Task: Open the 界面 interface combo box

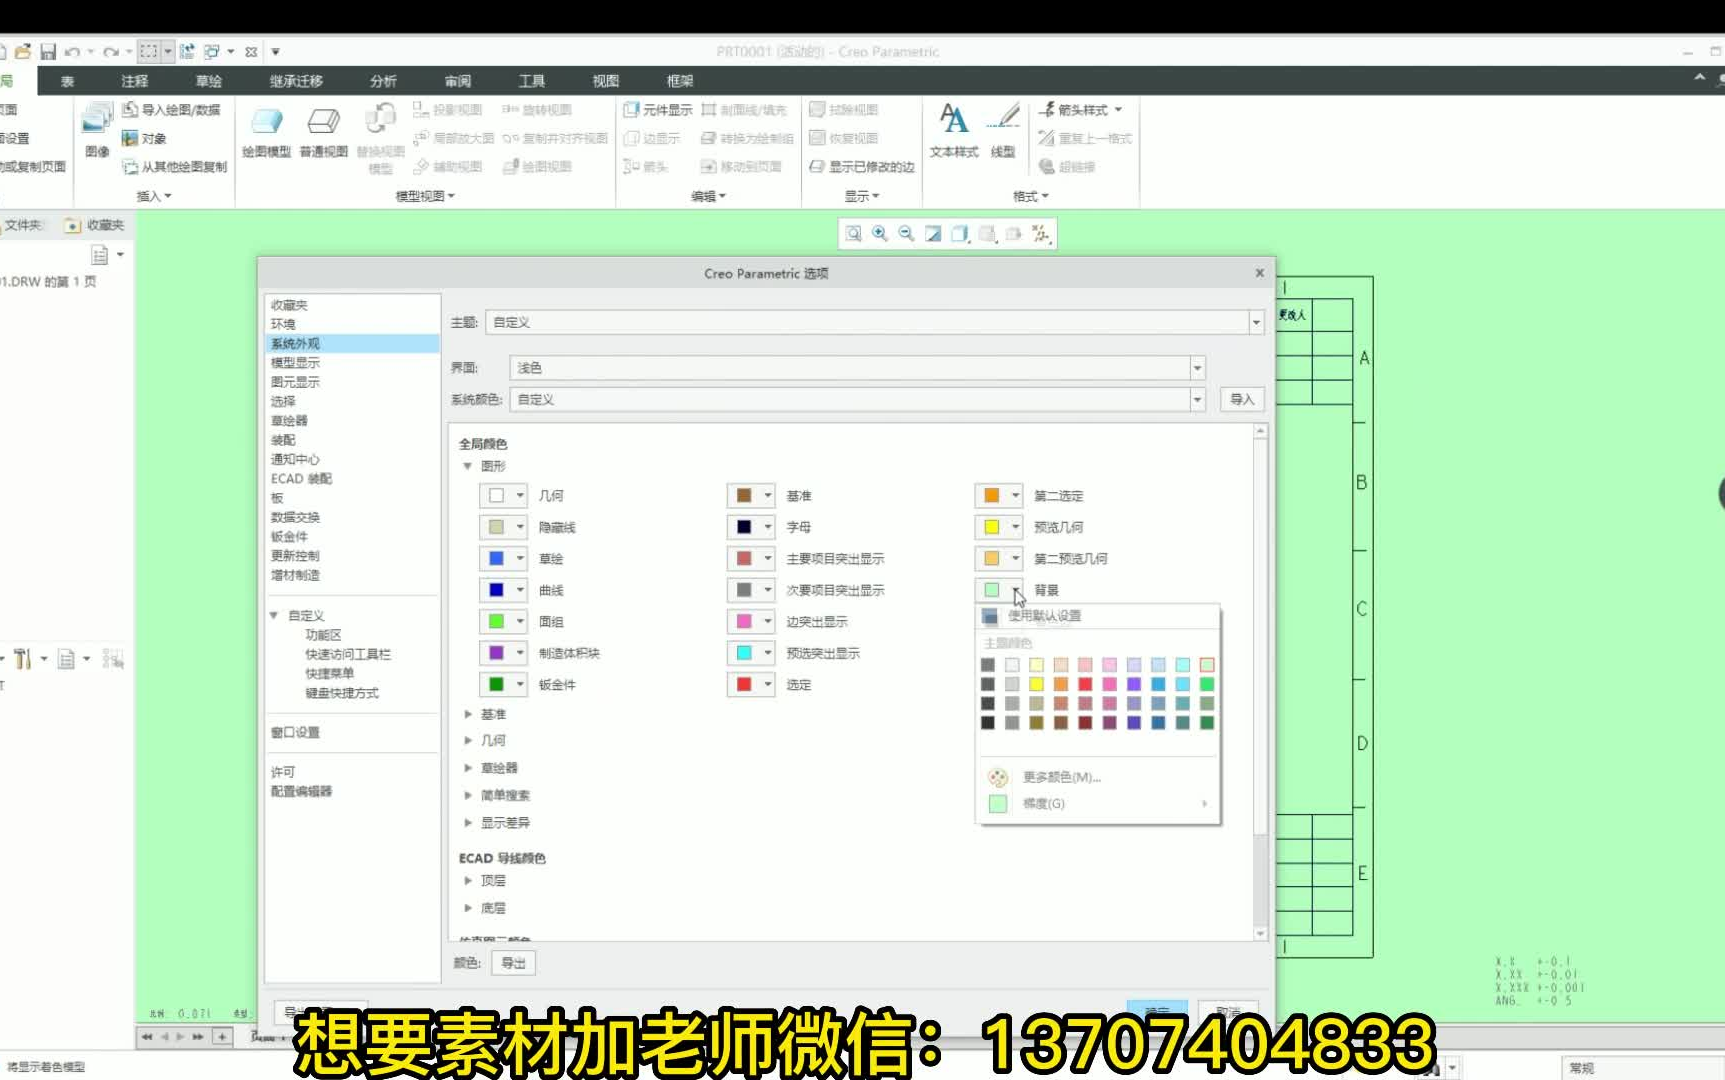Action: pyautogui.click(x=857, y=368)
